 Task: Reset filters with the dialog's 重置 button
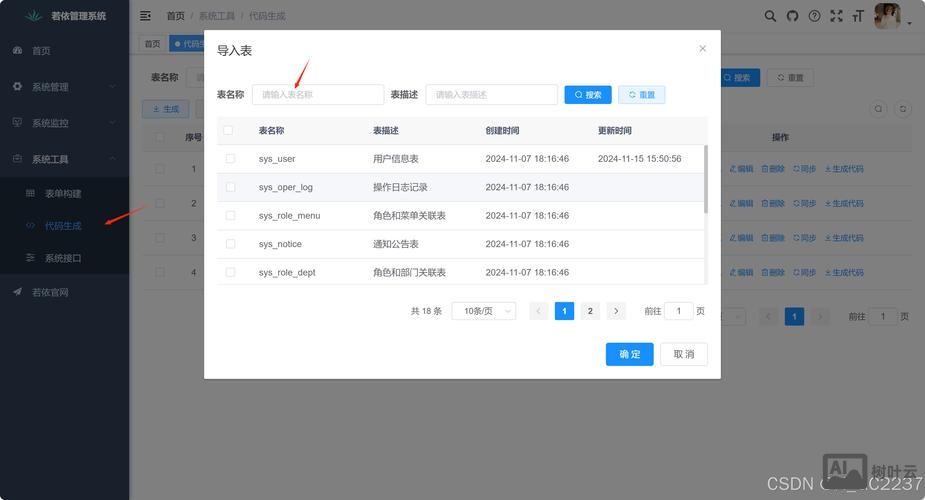[641, 94]
